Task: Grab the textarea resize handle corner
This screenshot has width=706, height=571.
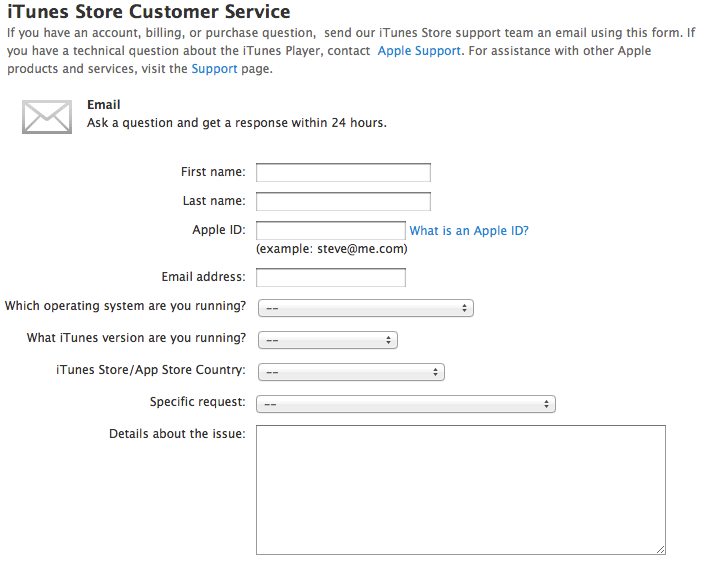Action: (x=661, y=549)
